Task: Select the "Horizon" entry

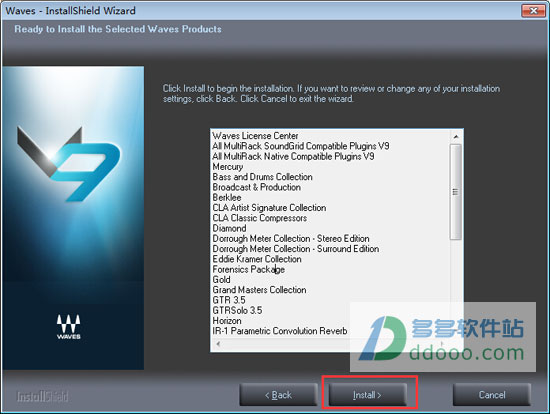Action: [227, 321]
